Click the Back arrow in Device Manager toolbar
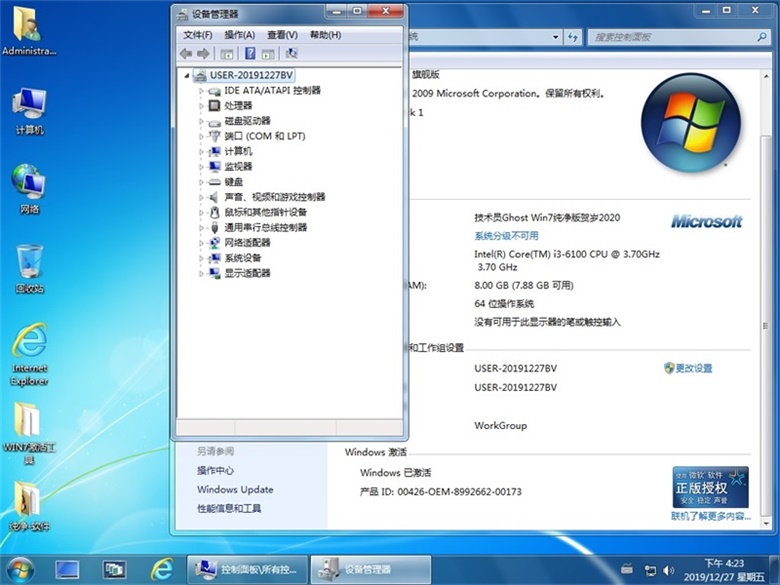780x585 pixels. [186, 54]
